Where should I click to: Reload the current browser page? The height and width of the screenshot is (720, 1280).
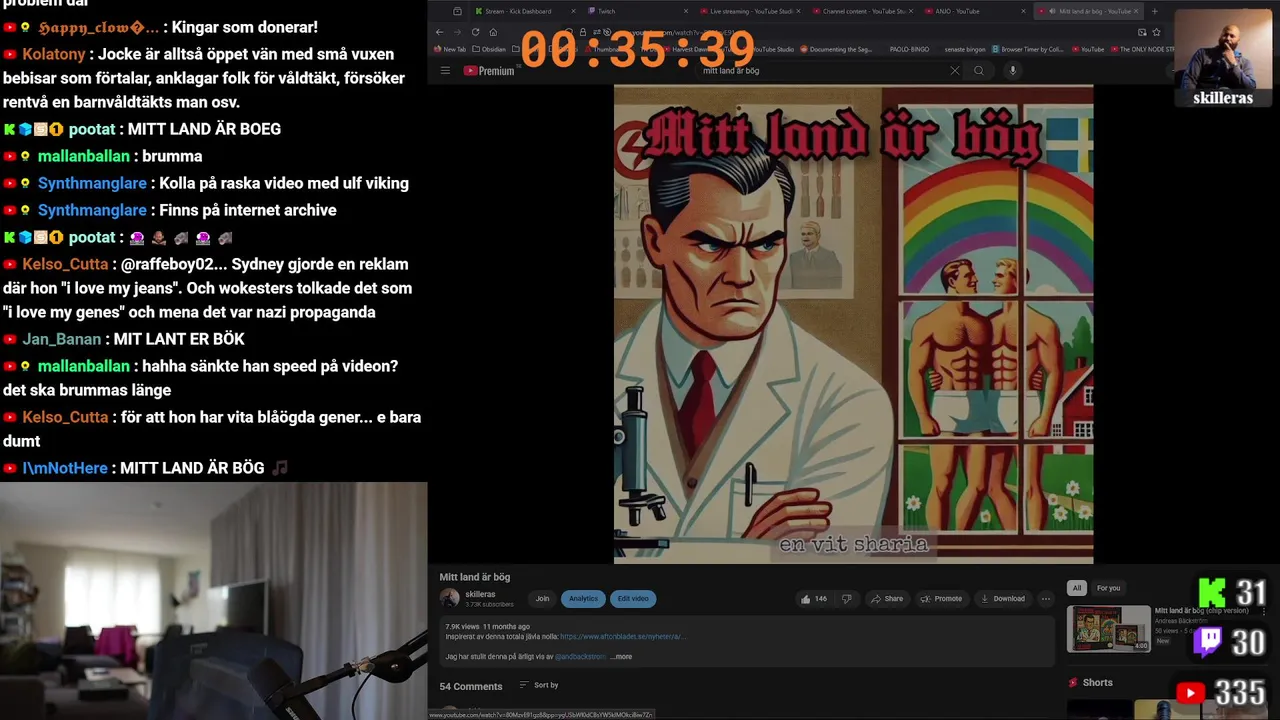coord(475,32)
